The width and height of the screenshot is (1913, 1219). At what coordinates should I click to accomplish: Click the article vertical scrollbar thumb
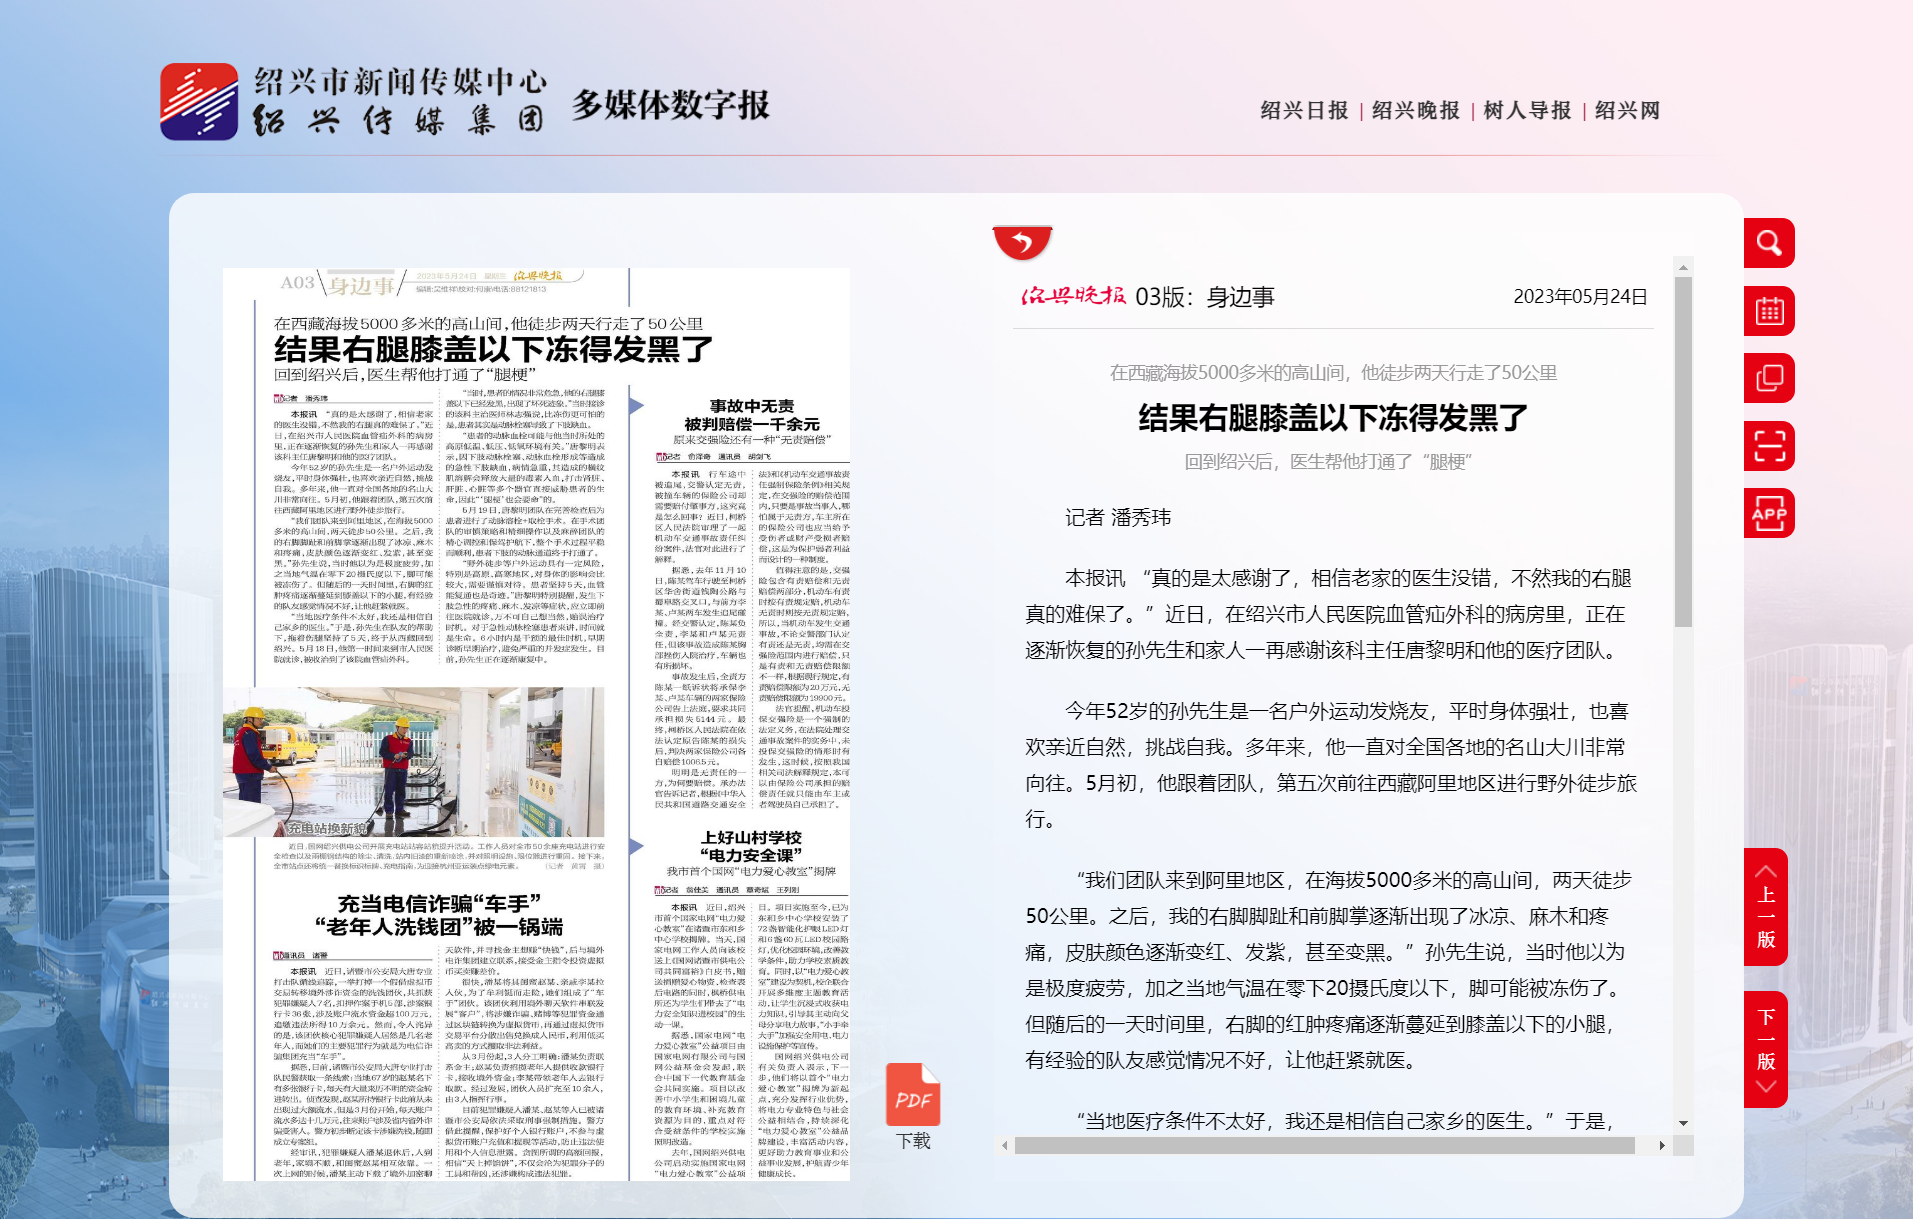pyautogui.click(x=1683, y=450)
